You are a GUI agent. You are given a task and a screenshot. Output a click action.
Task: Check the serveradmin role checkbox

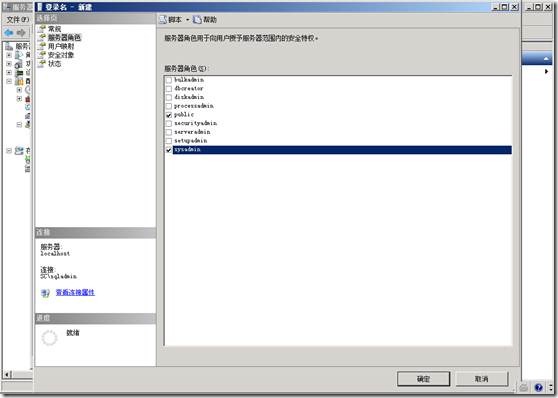point(169,132)
